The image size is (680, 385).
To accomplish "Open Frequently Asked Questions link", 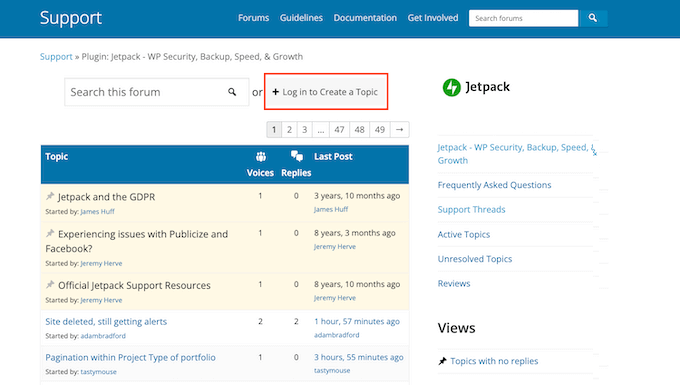I will click(494, 185).
